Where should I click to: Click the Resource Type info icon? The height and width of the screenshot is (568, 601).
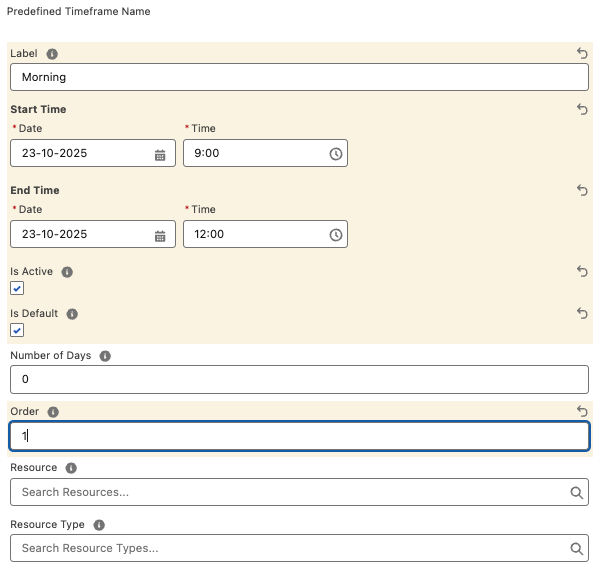click(99, 525)
